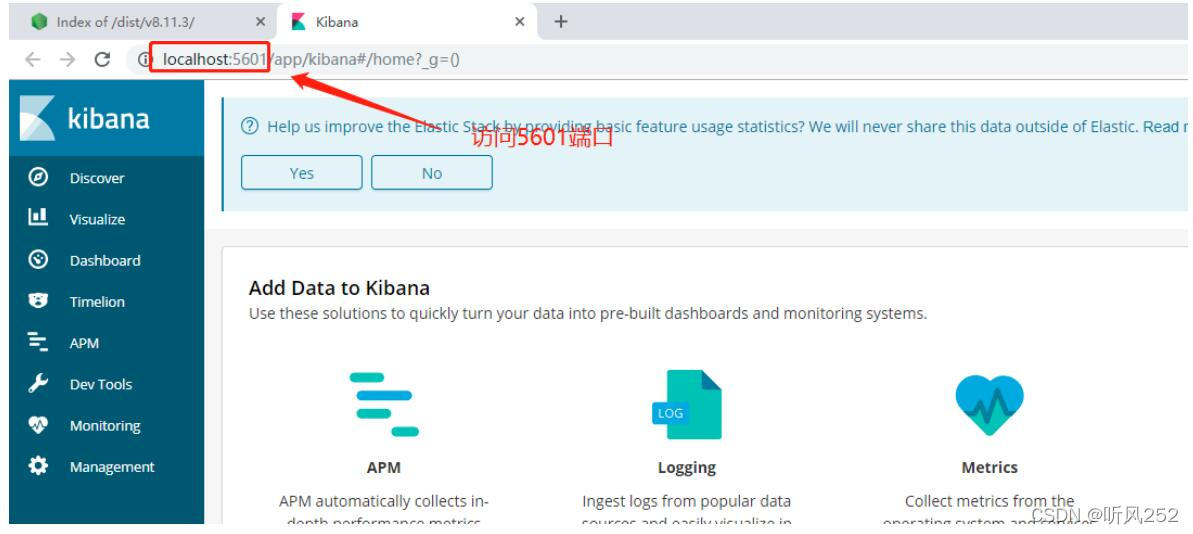
Task: Click 'Use these solutions to quickly' description
Action: [587, 313]
